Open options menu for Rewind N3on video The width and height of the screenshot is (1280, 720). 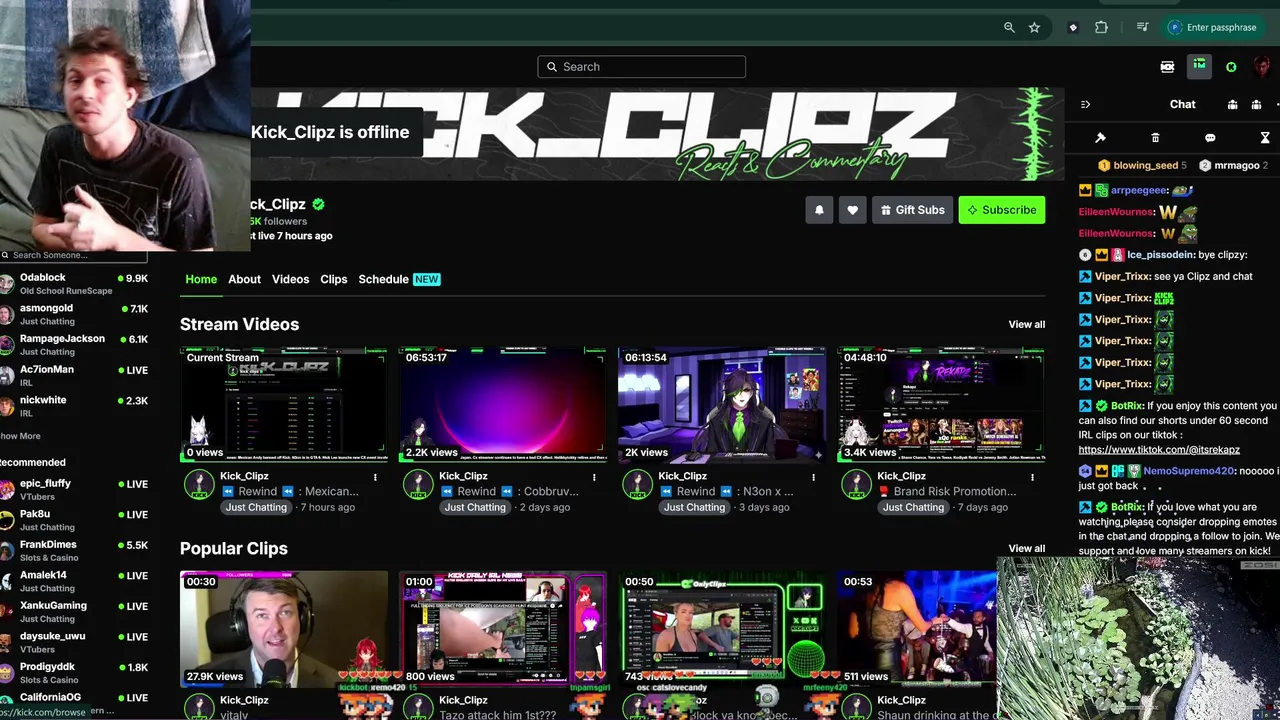(x=813, y=477)
